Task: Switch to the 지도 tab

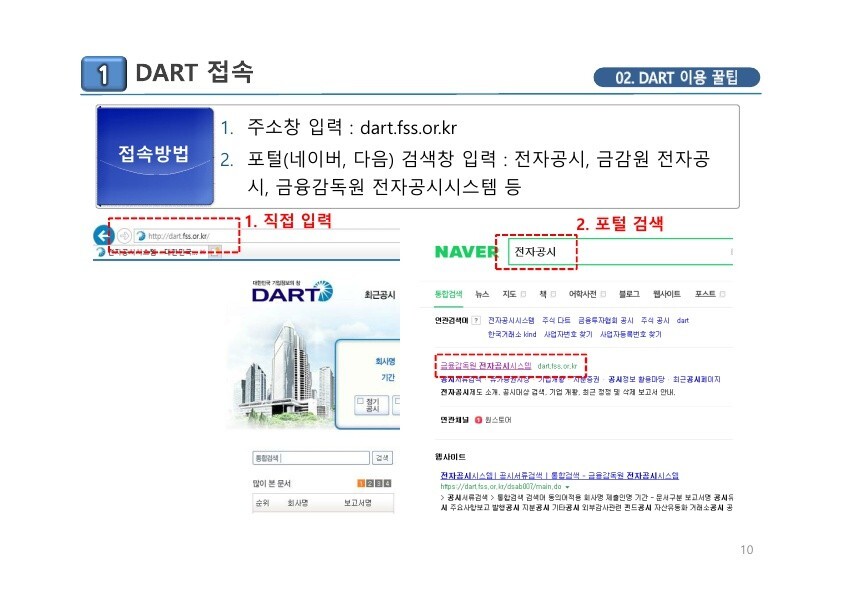Action: [509, 294]
